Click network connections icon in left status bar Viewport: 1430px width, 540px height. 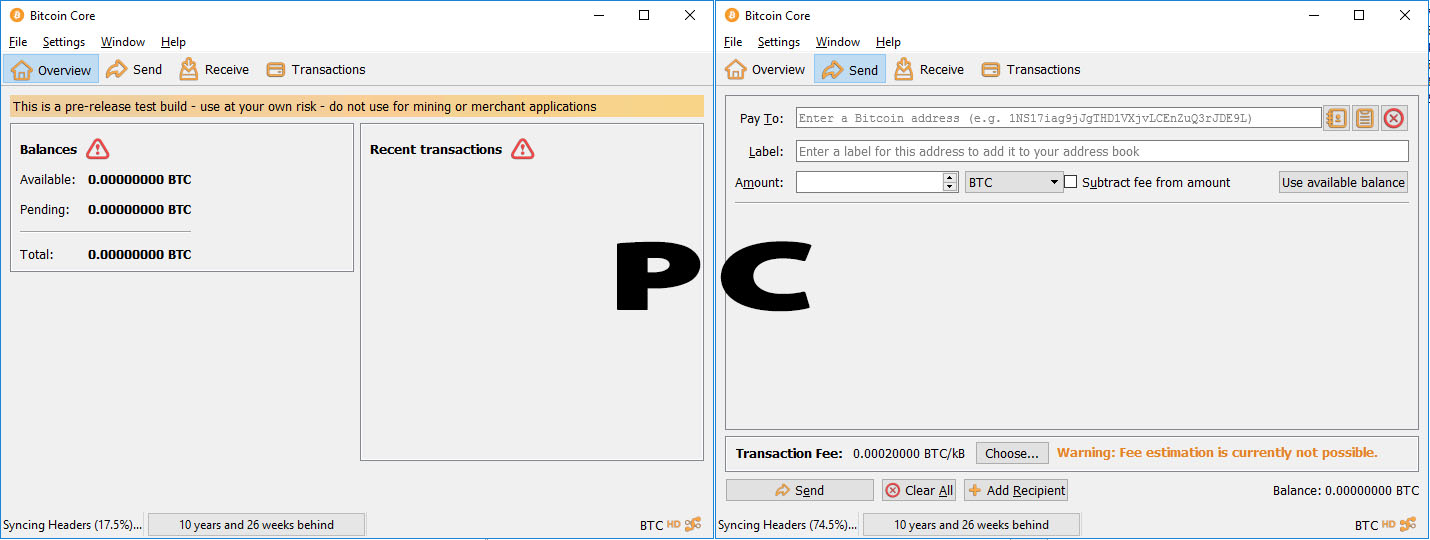click(x=693, y=524)
